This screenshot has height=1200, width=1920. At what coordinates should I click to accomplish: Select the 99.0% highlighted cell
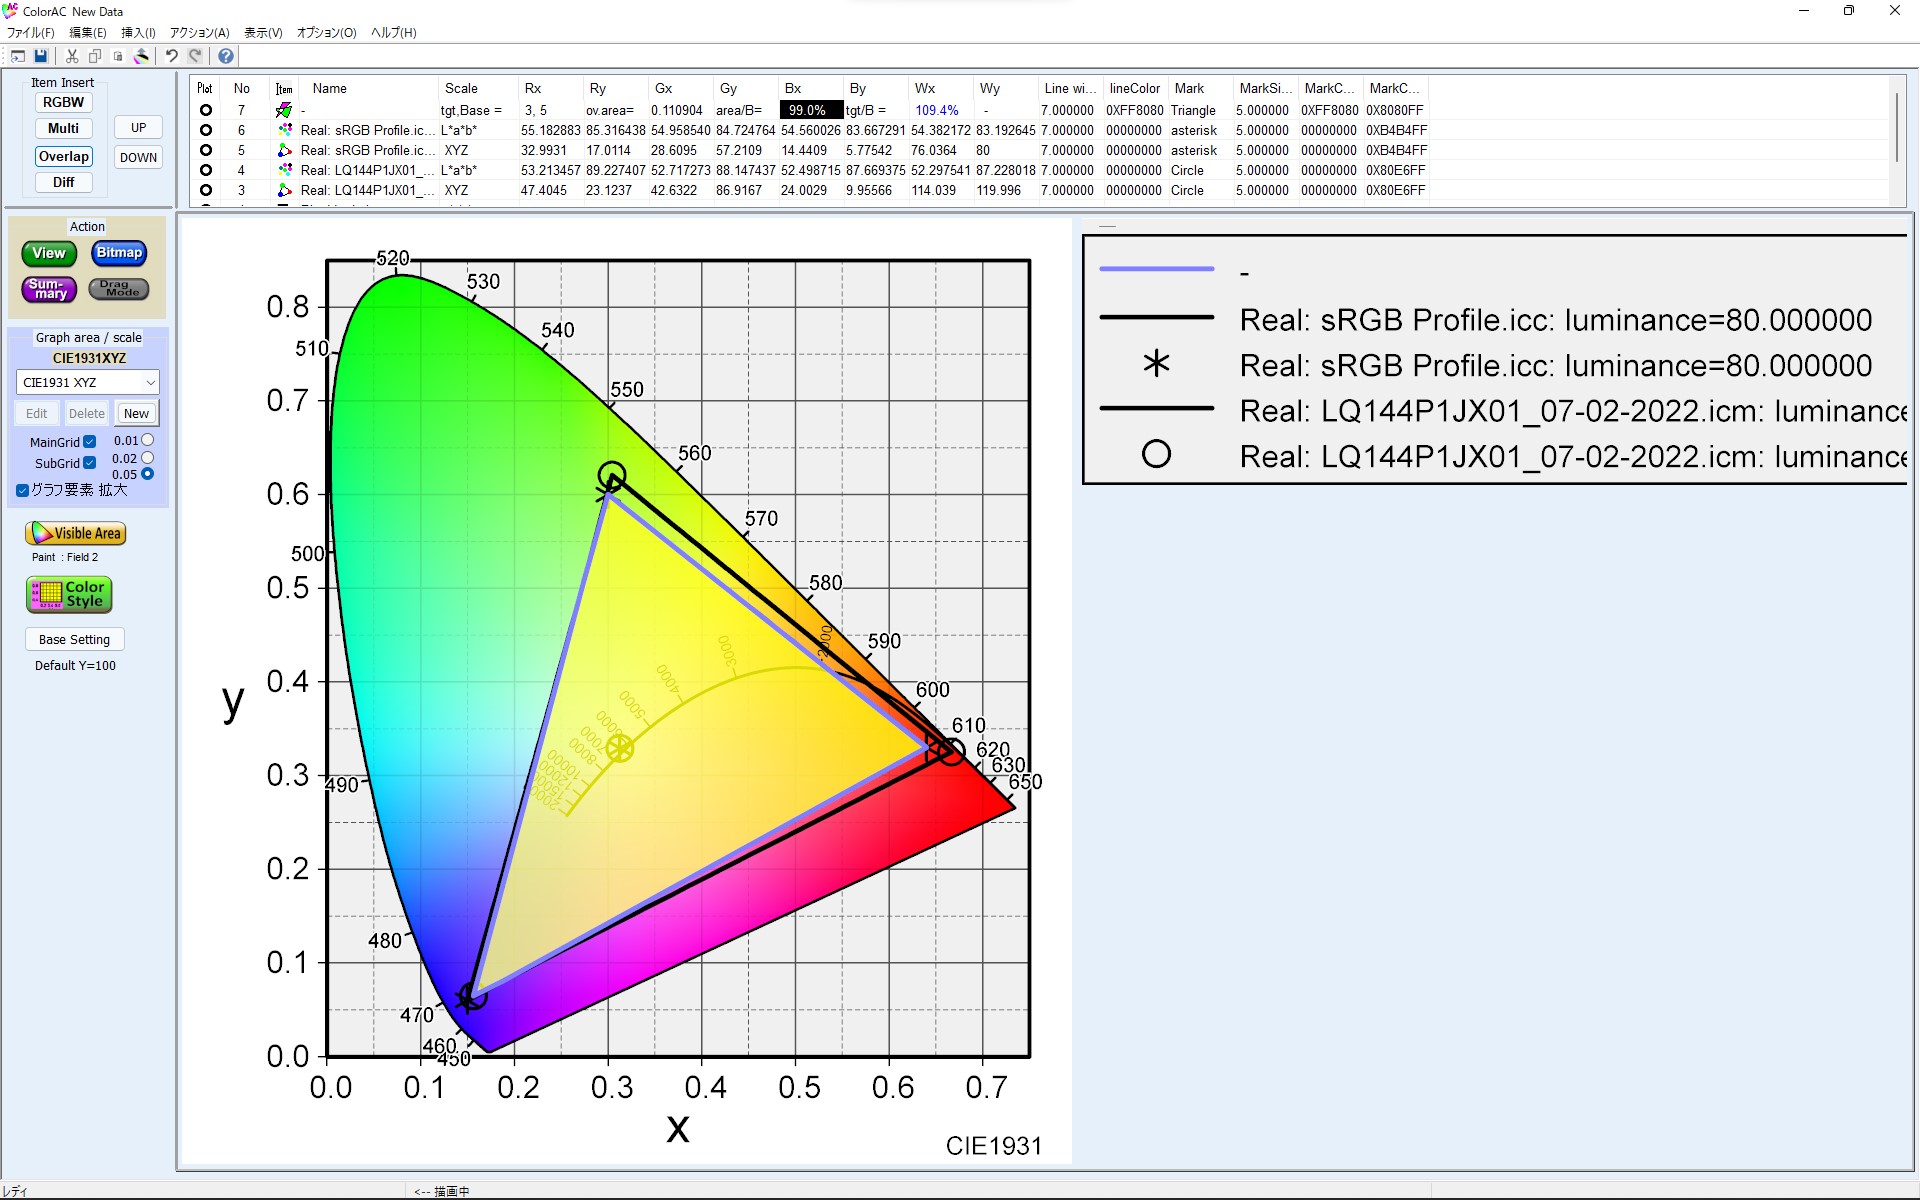[811, 110]
